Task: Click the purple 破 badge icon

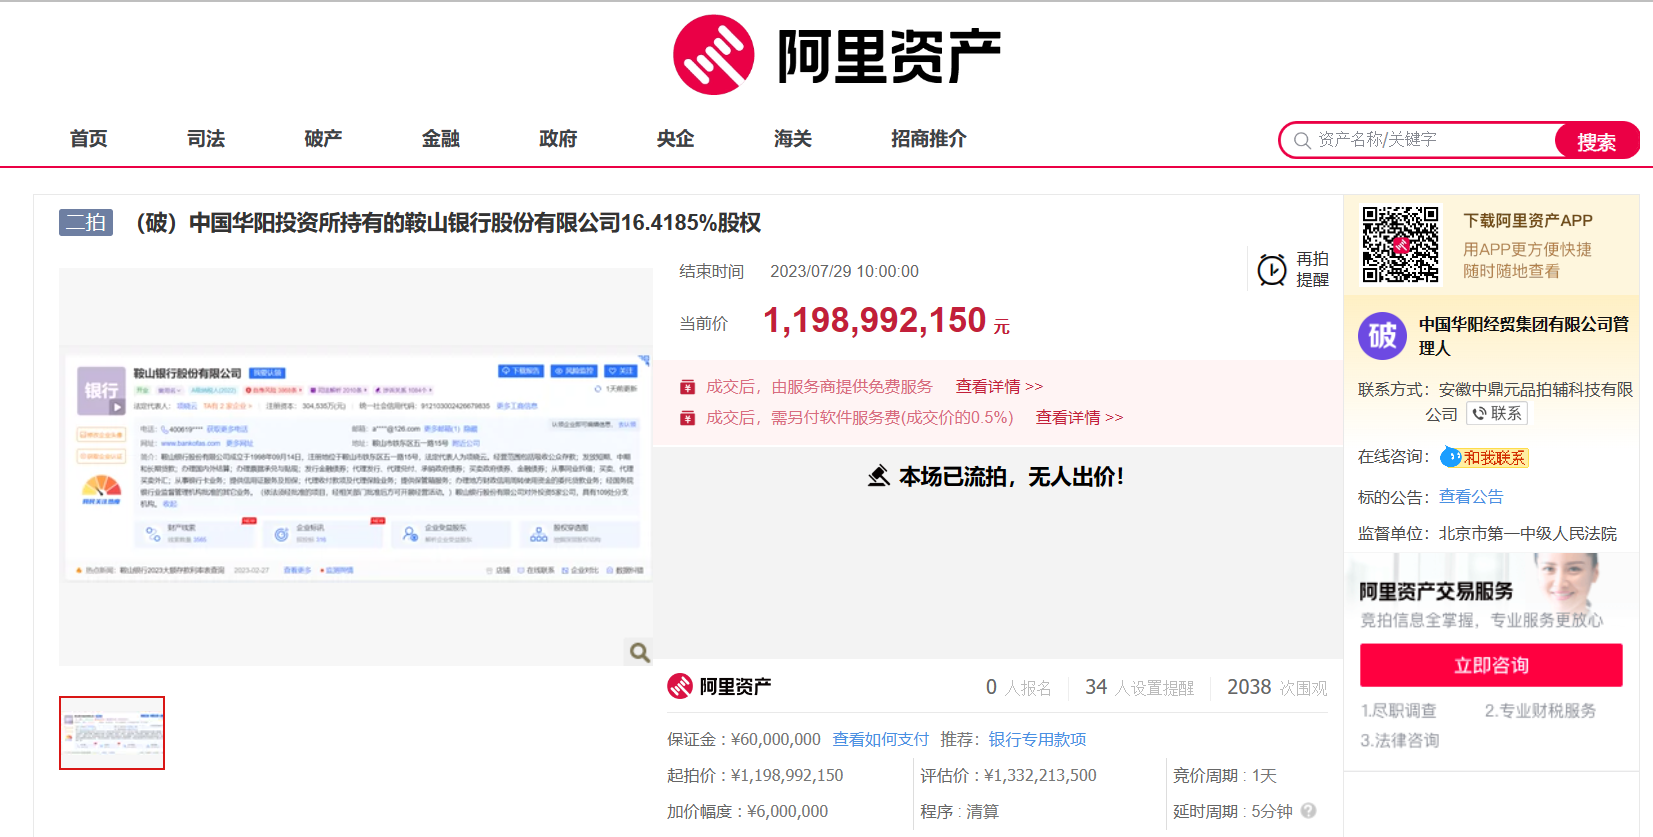Action: point(1382,336)
